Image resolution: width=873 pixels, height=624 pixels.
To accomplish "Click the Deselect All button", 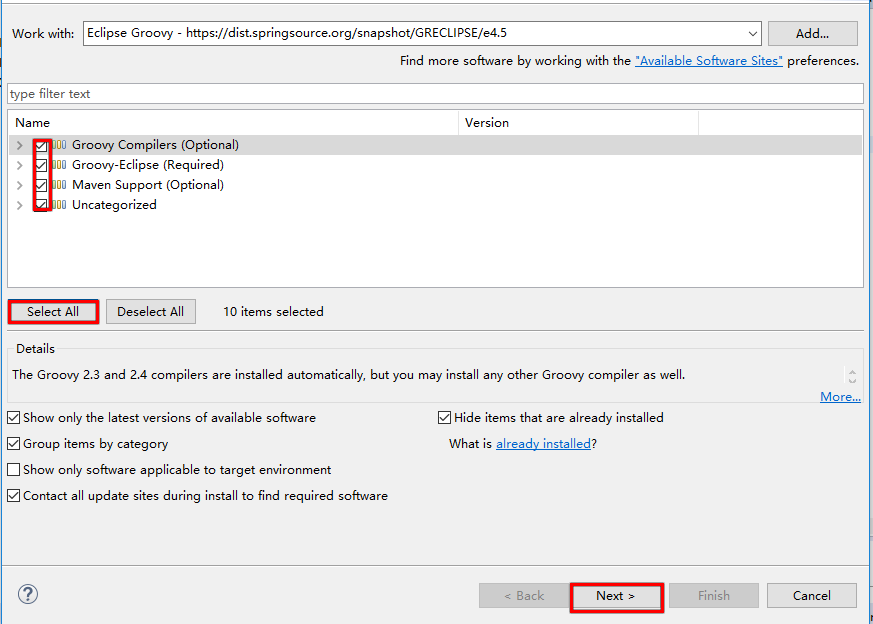I will click(151, 312).
